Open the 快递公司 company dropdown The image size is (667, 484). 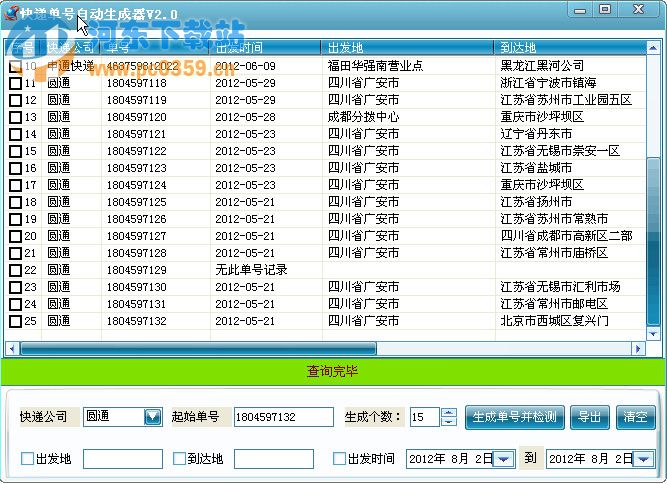[152, 417]
